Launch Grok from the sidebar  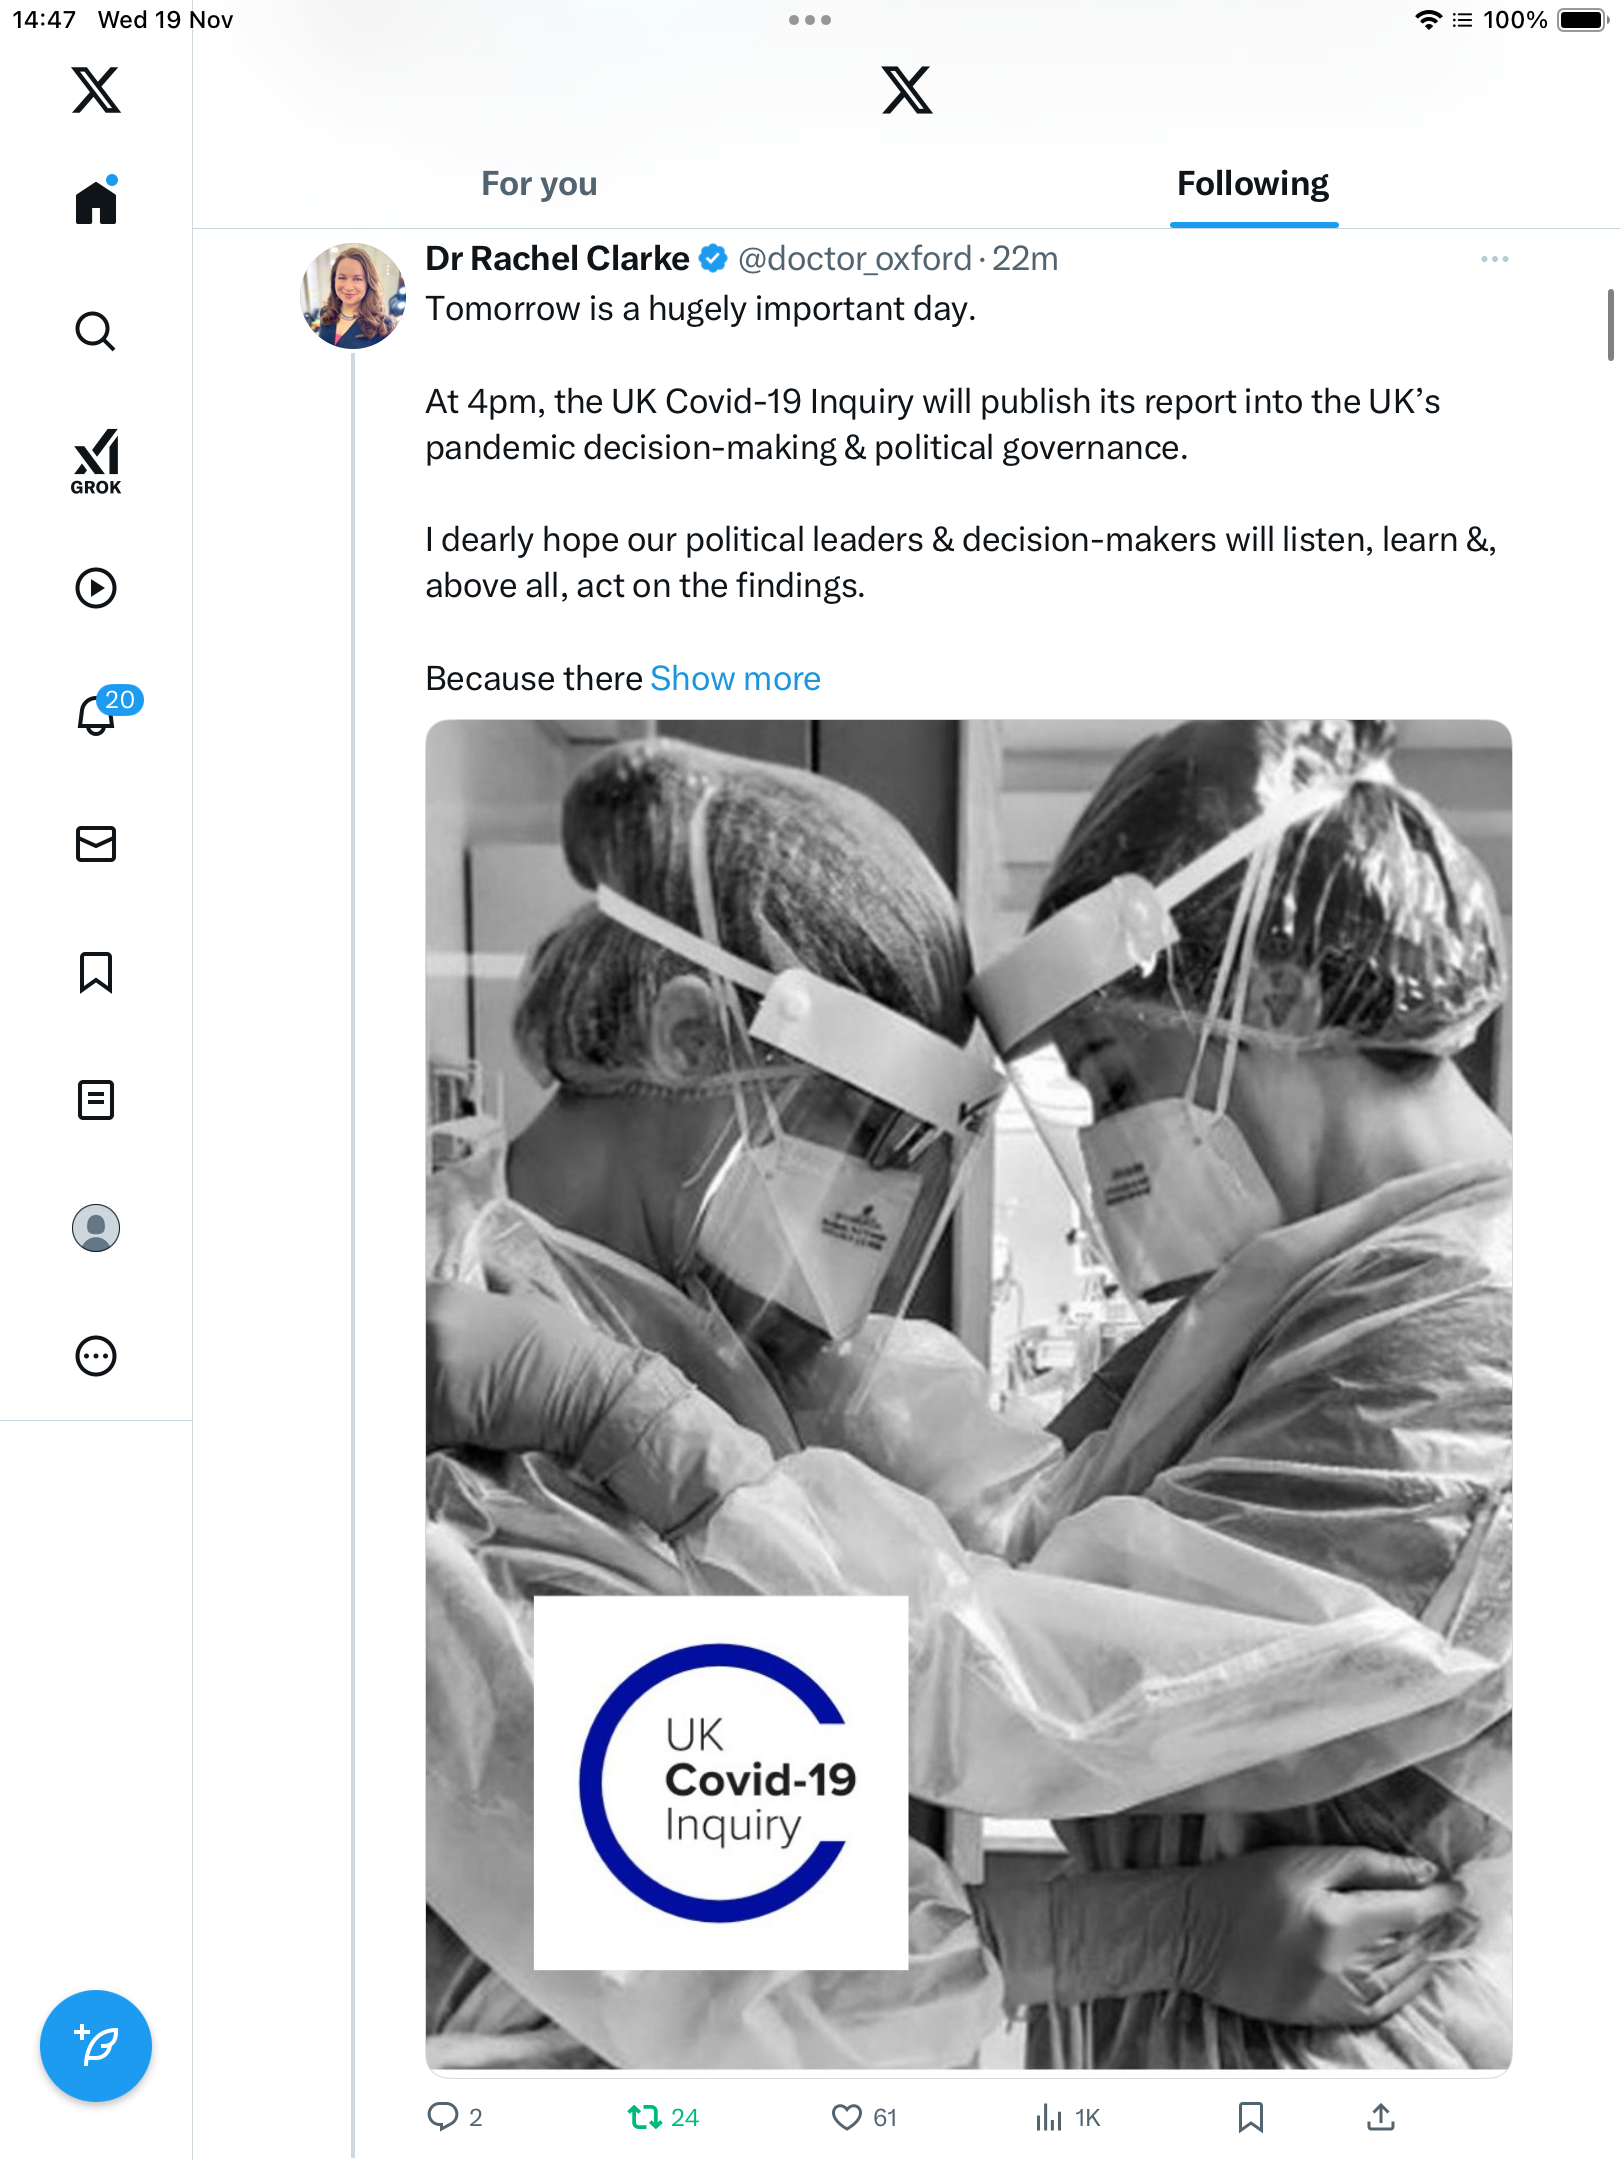click(x=96, y=461)
